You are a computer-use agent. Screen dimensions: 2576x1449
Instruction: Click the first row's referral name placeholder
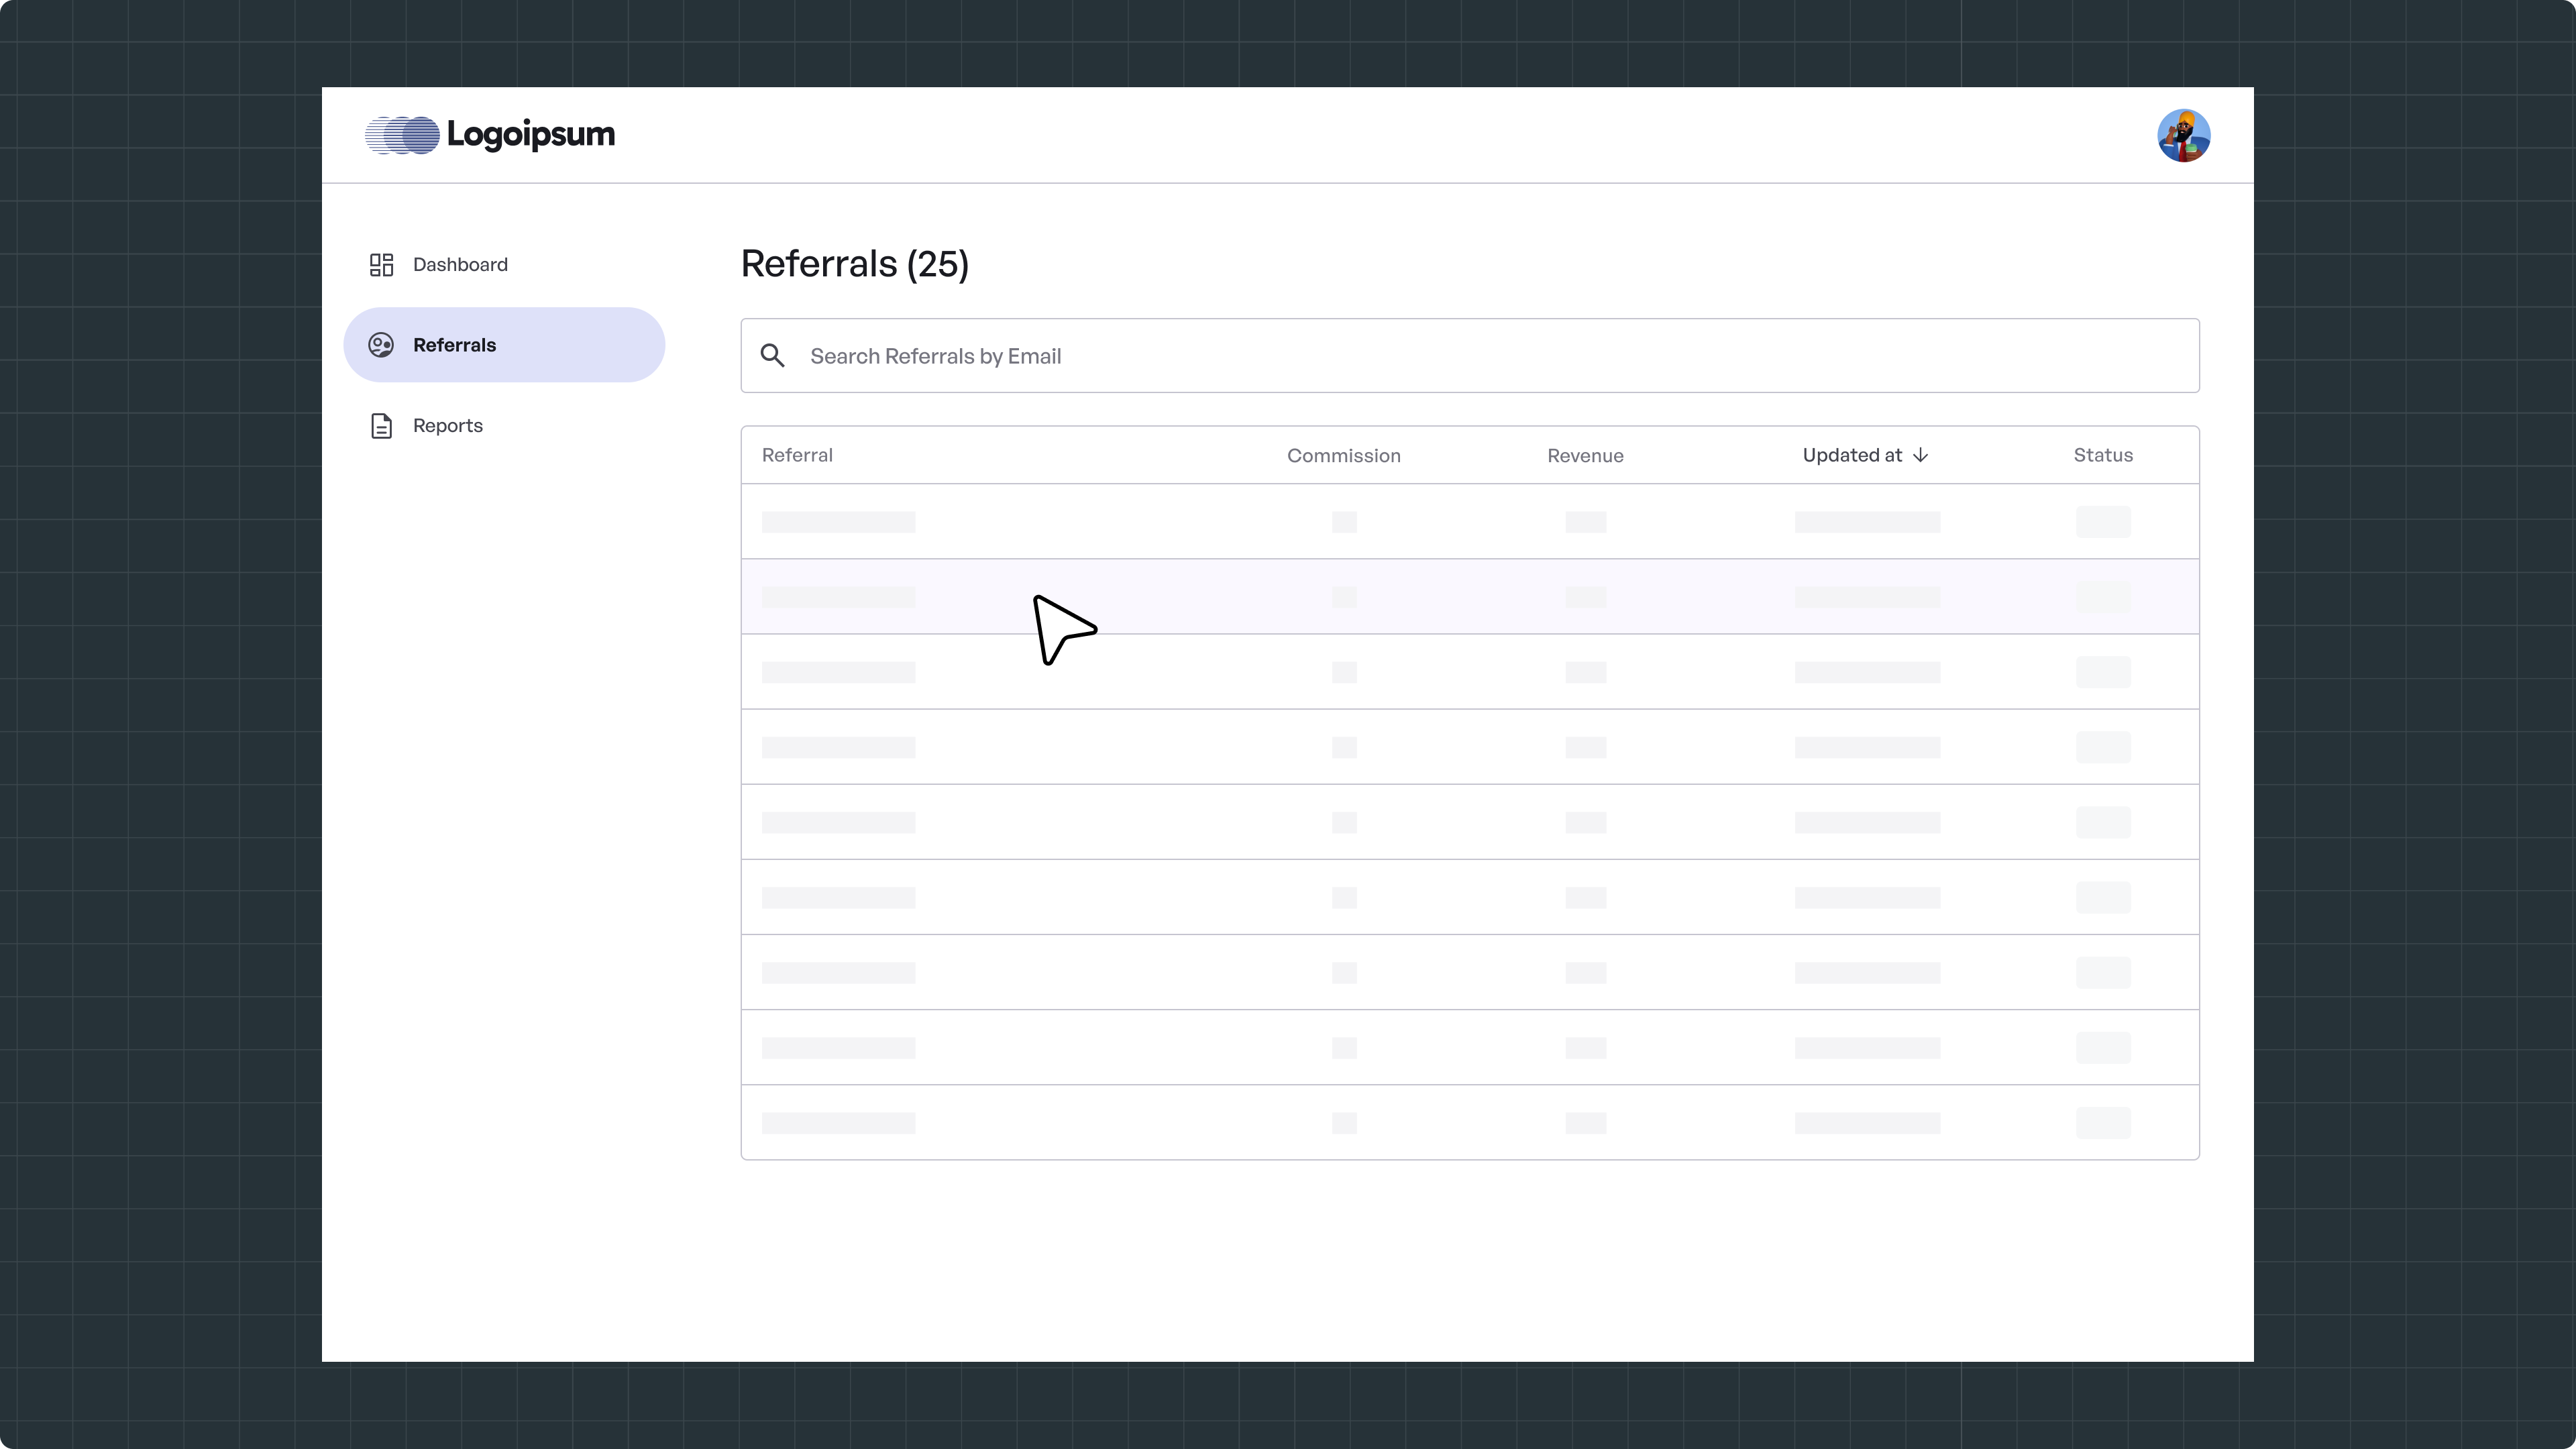click(838, 522)
